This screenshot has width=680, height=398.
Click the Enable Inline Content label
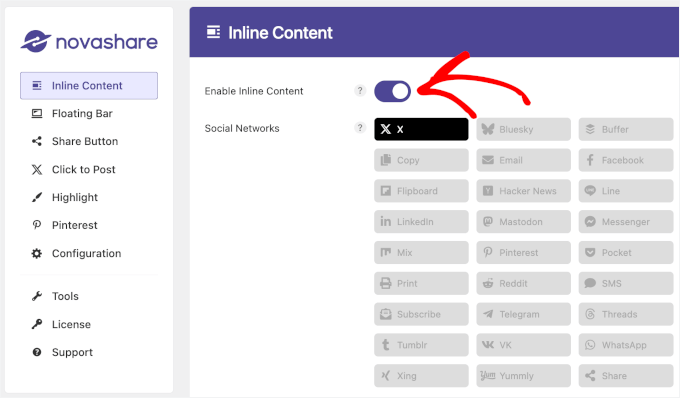click(254, 91)
